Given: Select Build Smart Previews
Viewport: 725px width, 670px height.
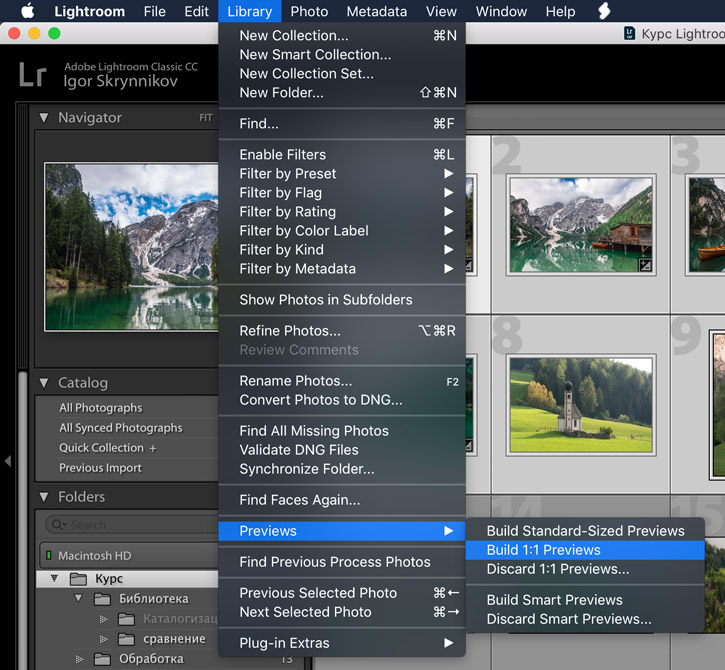Looking at the screenshot, I should coord(554,600).
